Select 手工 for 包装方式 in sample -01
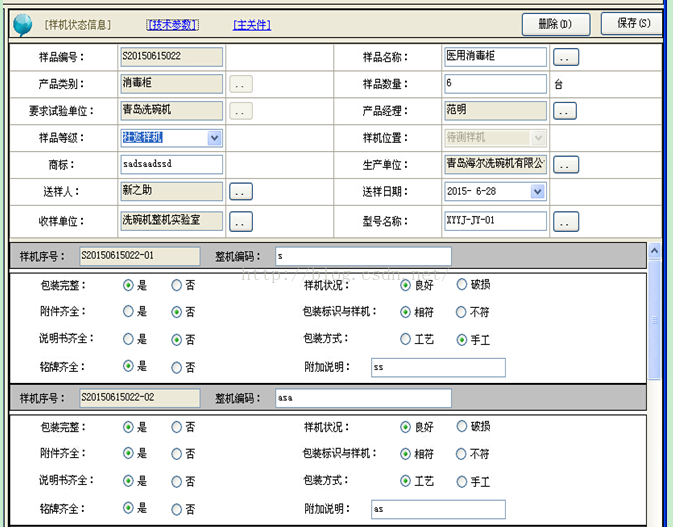This screenshot has width=673, height=527. 461,340
